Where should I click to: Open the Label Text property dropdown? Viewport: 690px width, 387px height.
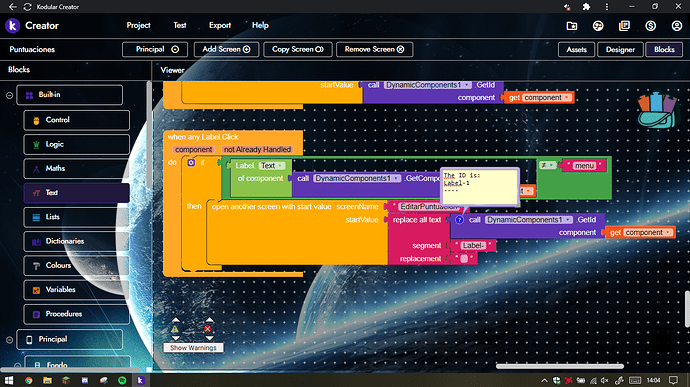[x=272, y=166]
